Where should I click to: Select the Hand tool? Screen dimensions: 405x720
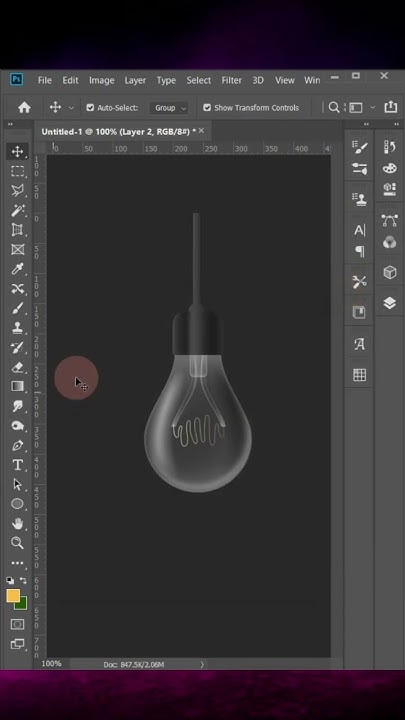(17, 523)
